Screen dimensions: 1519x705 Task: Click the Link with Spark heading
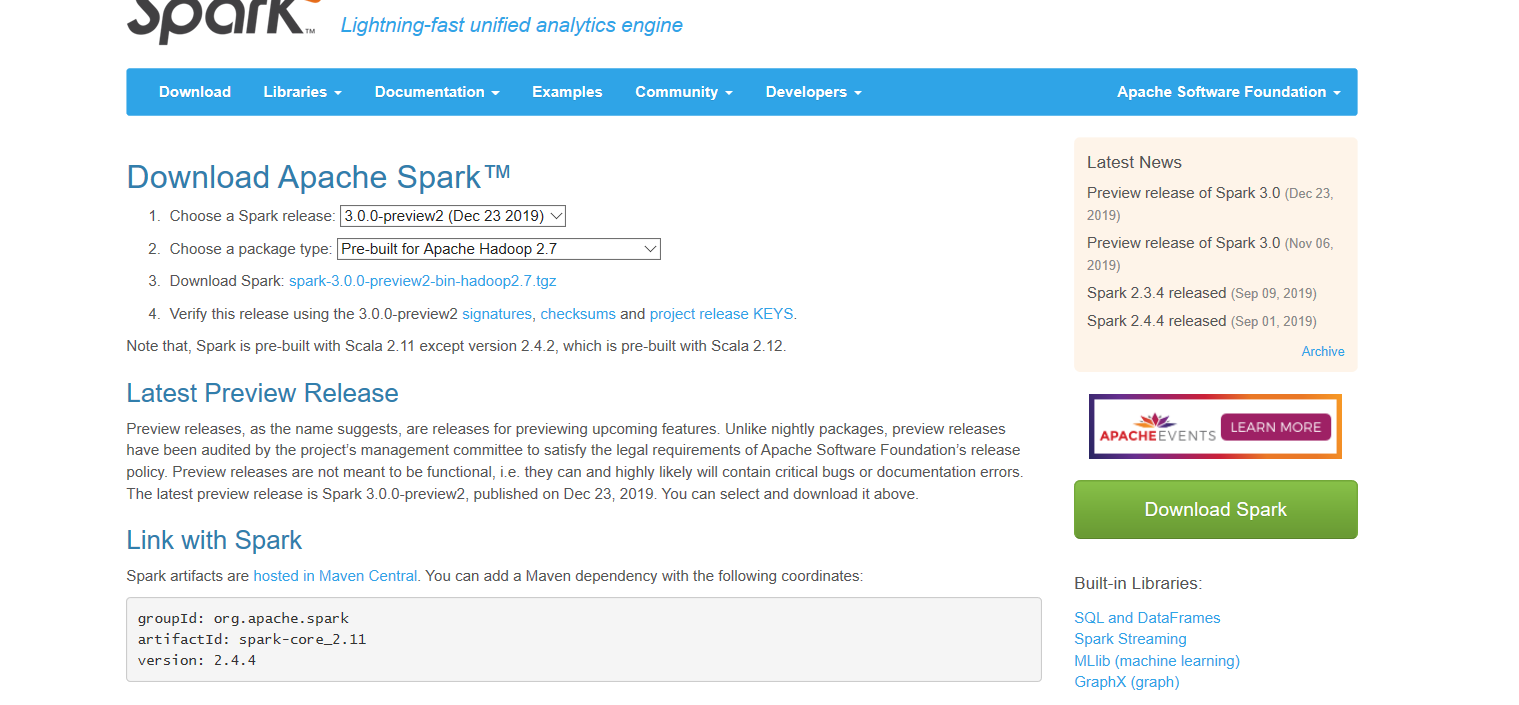214,541
